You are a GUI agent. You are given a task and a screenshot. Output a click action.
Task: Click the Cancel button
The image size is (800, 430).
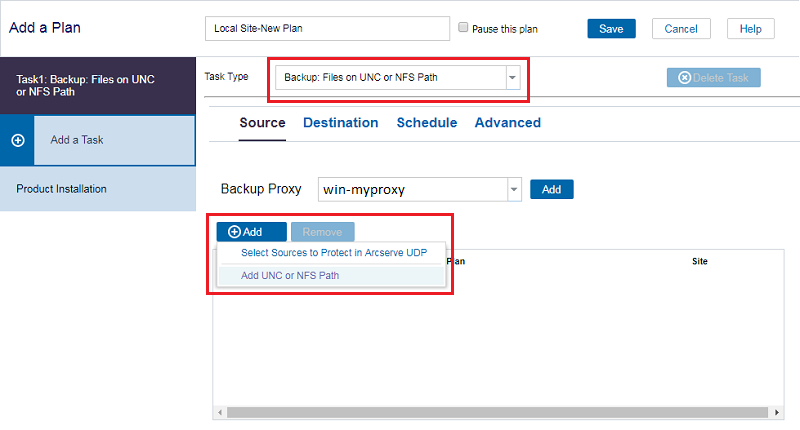coord(681,29)
